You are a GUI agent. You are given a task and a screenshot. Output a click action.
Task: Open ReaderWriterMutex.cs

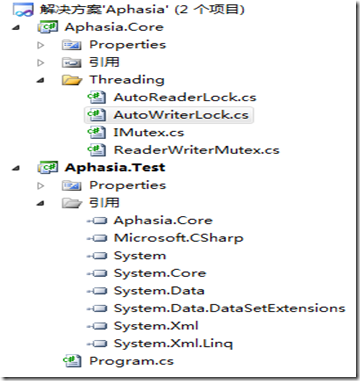(x=197, y=150)
